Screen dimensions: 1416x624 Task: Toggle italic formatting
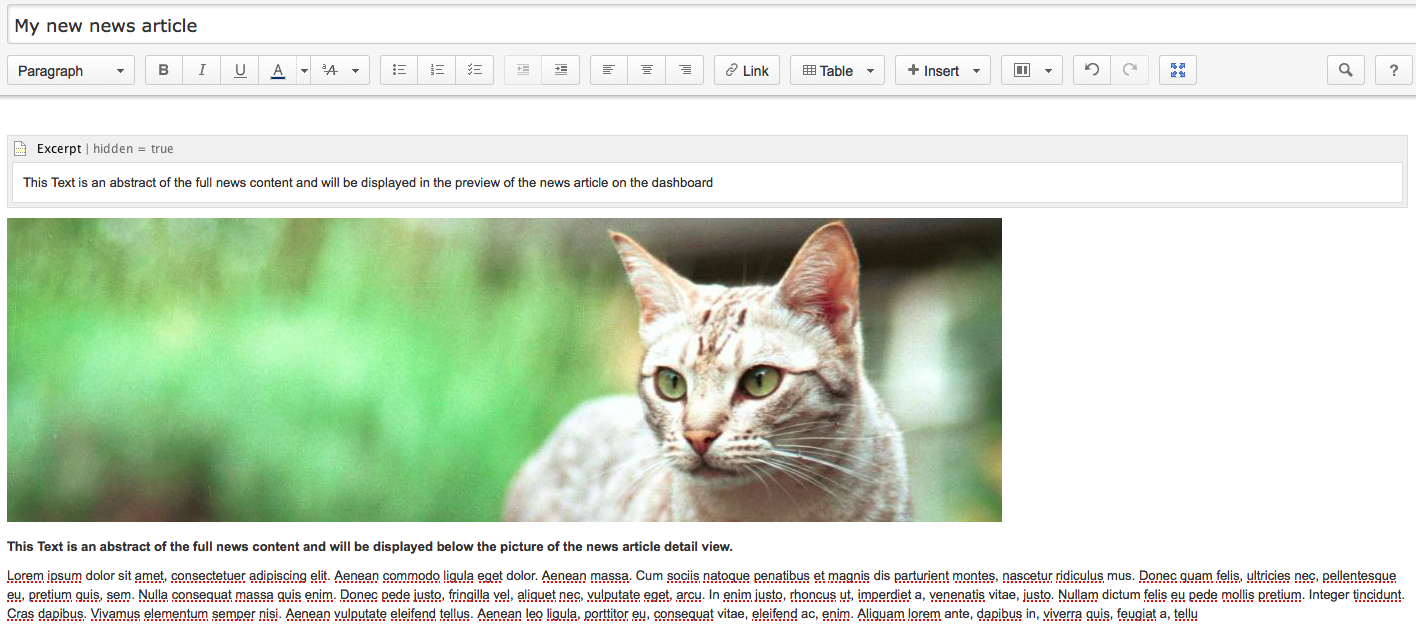tap(201, 70)
